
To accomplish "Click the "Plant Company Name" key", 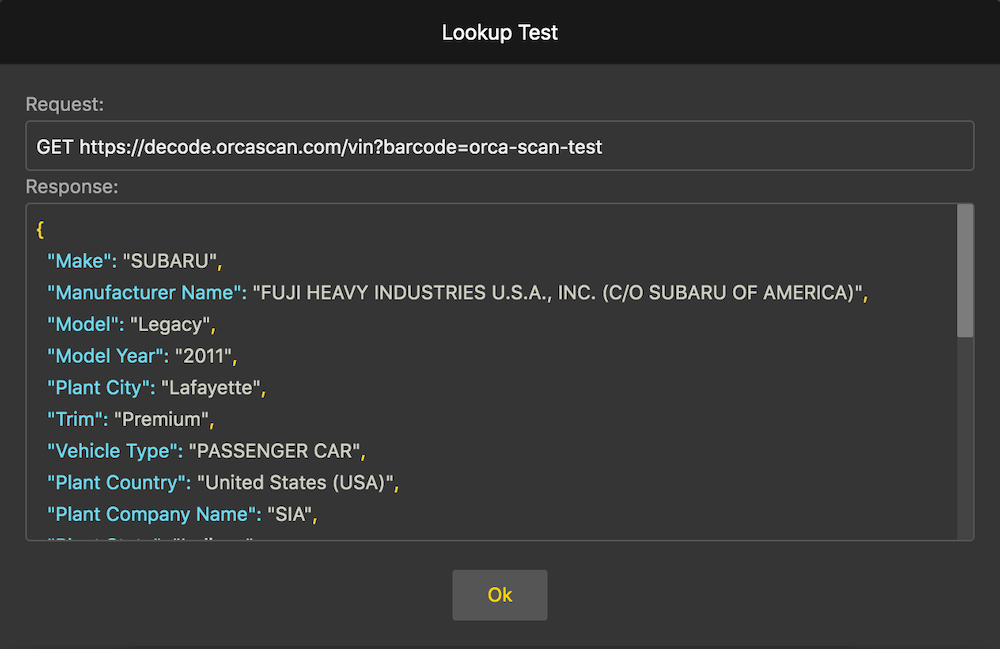I will coord(152,515).
